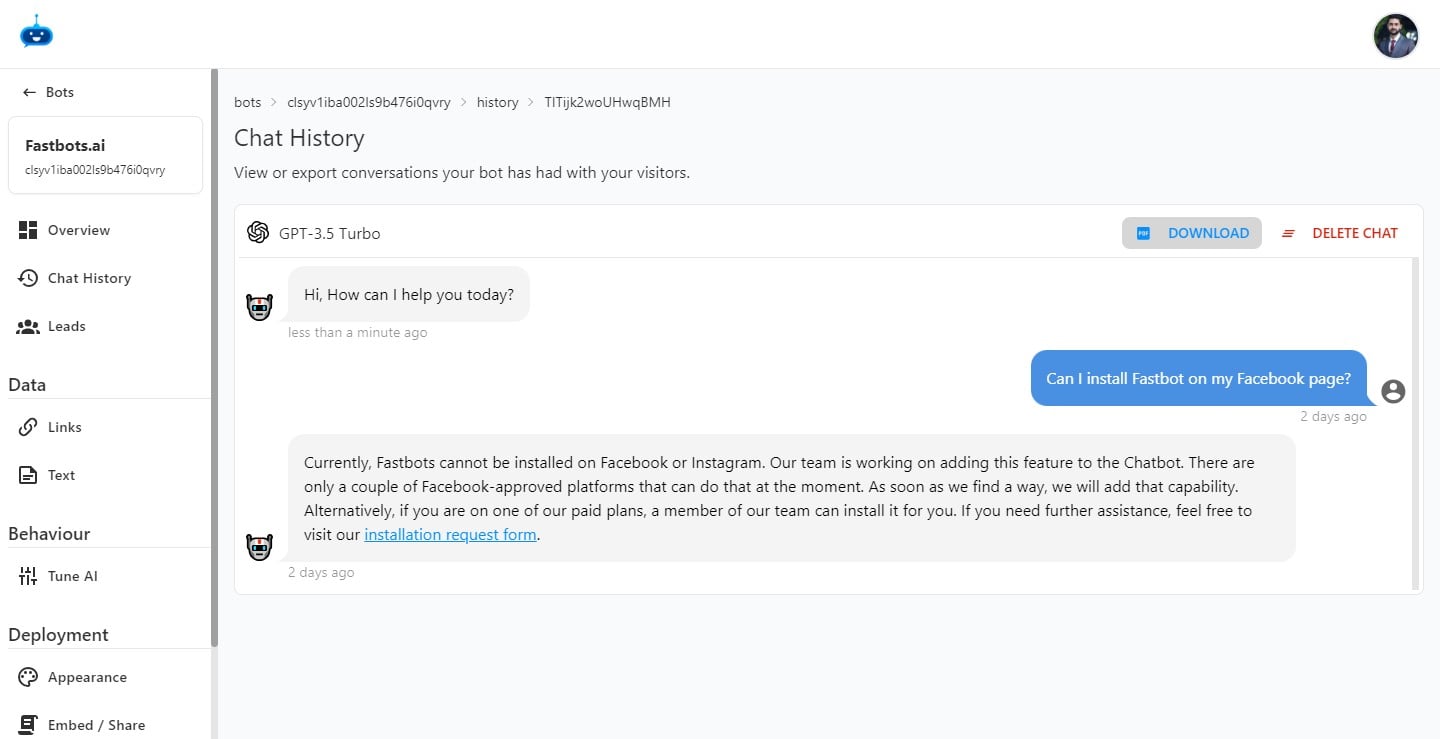This screenshot has height=739, width=1440.
Task: Click the TlTijk2woUHwqBMH breadcrumb
Action: click(x=607, y=102)
